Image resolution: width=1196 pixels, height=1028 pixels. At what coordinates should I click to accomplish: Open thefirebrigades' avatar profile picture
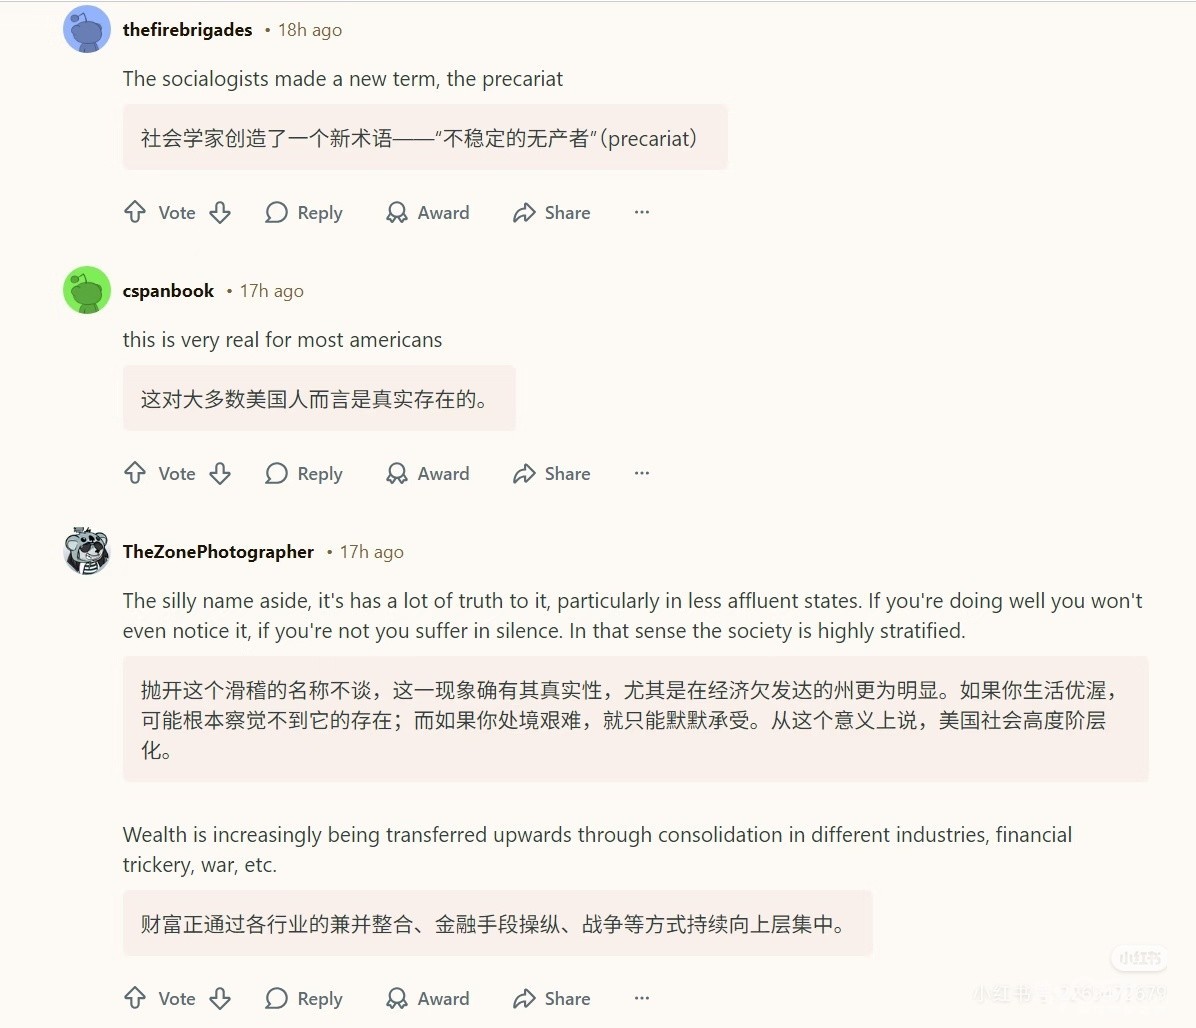(x=87, y=30)
